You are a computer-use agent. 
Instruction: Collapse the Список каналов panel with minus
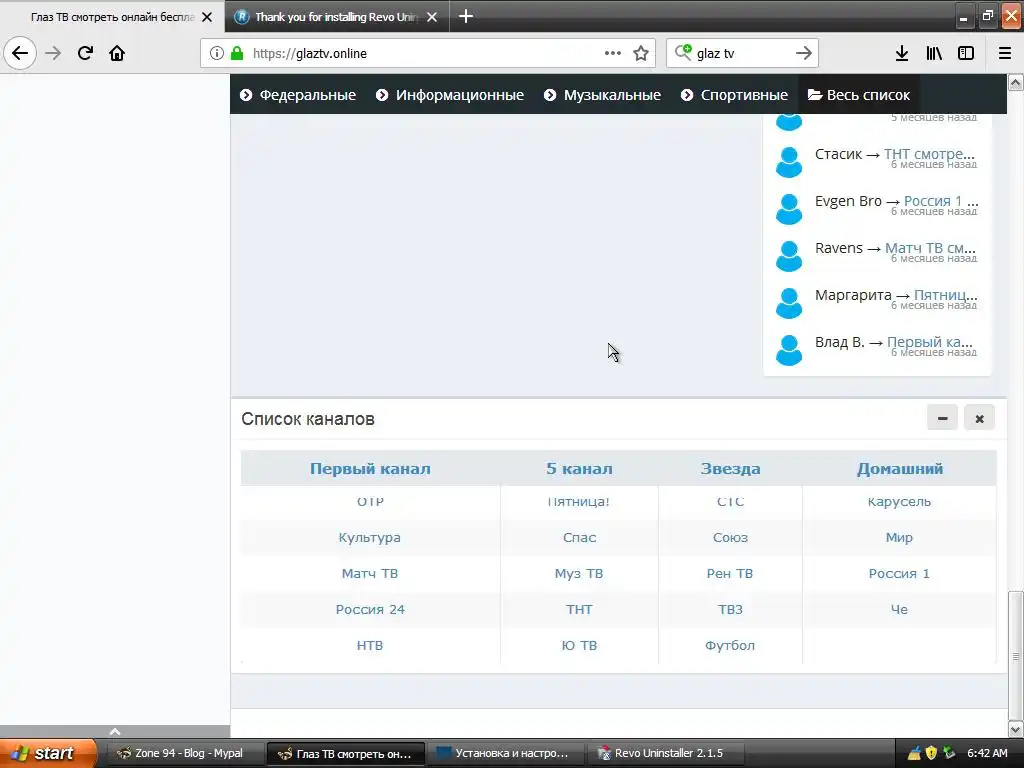tap(942, 418)
